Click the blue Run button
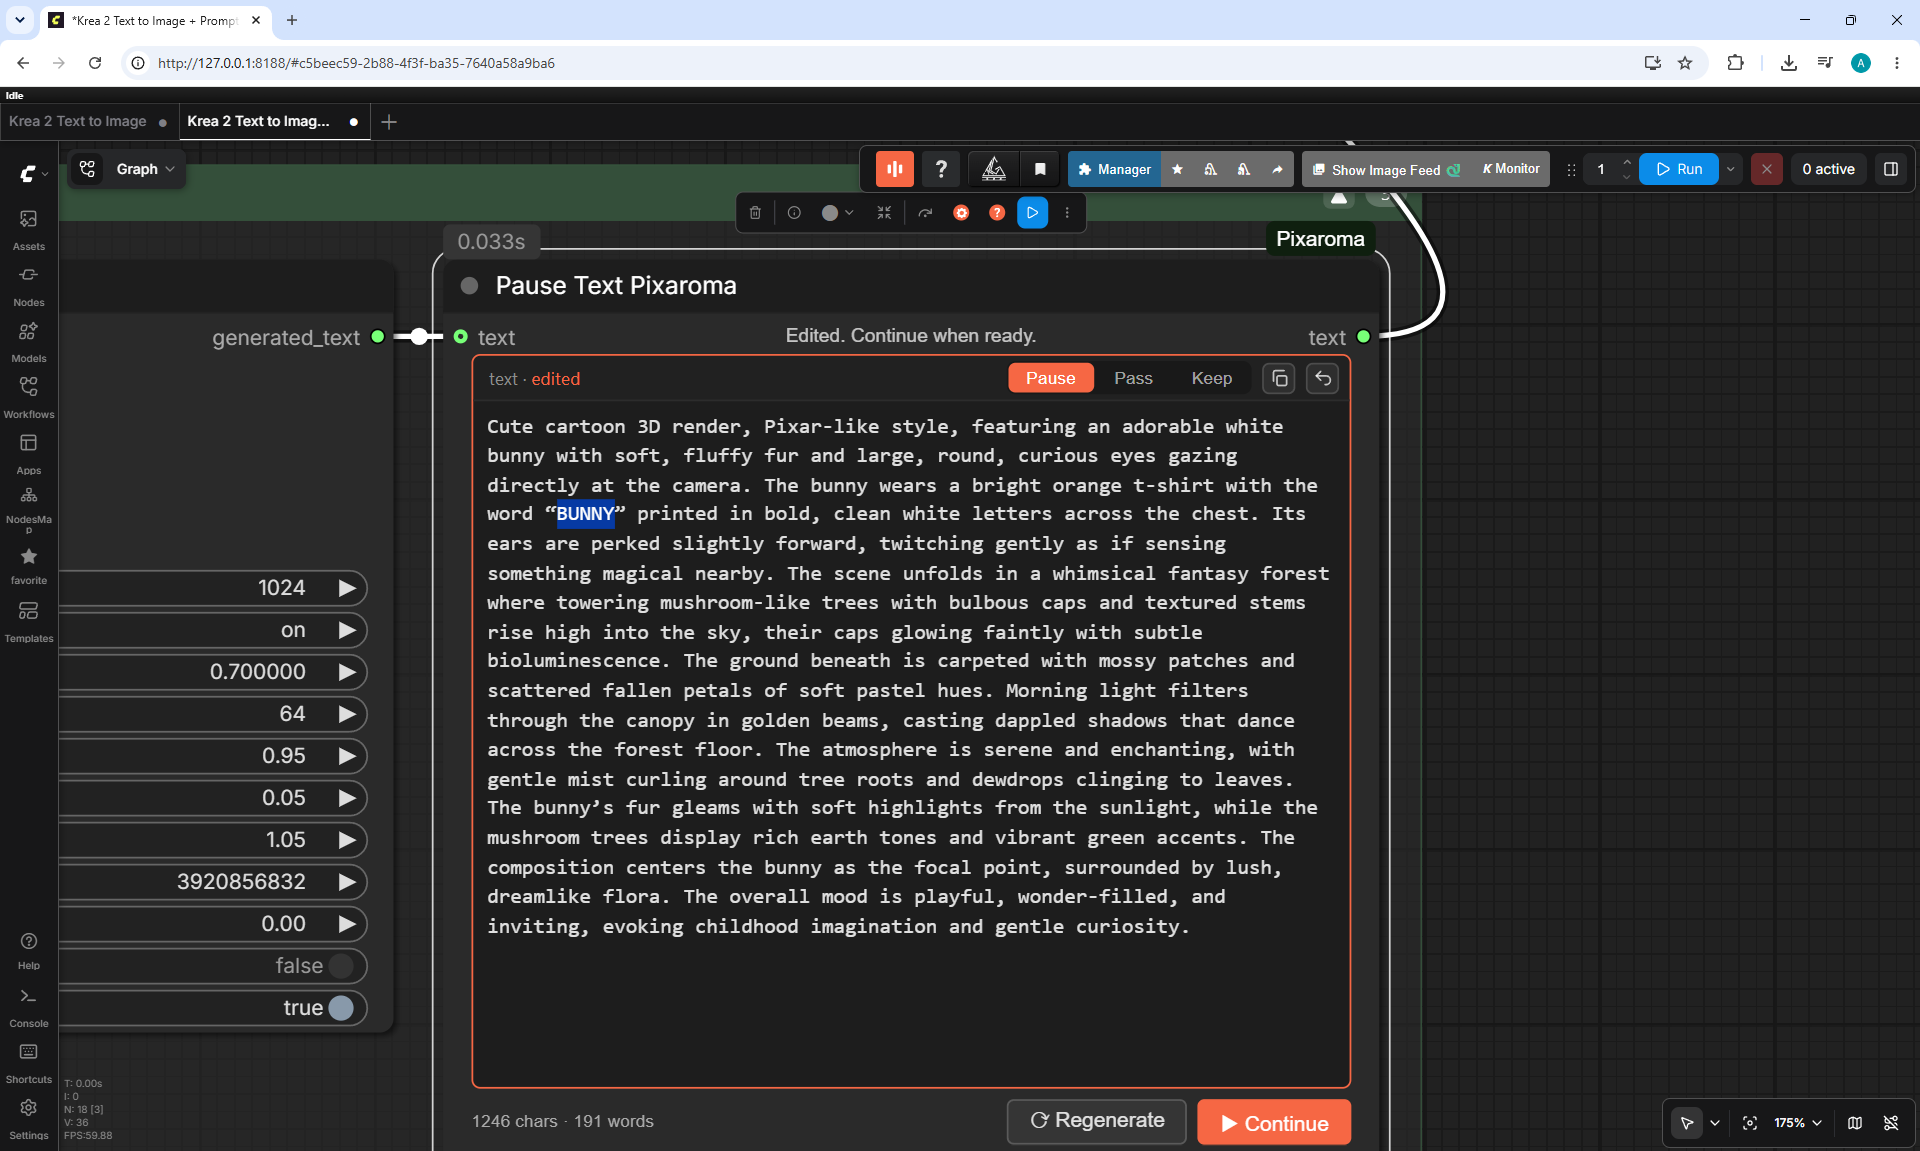The width and height of the screenshot is (1920, 1151). coord(1679,169)
